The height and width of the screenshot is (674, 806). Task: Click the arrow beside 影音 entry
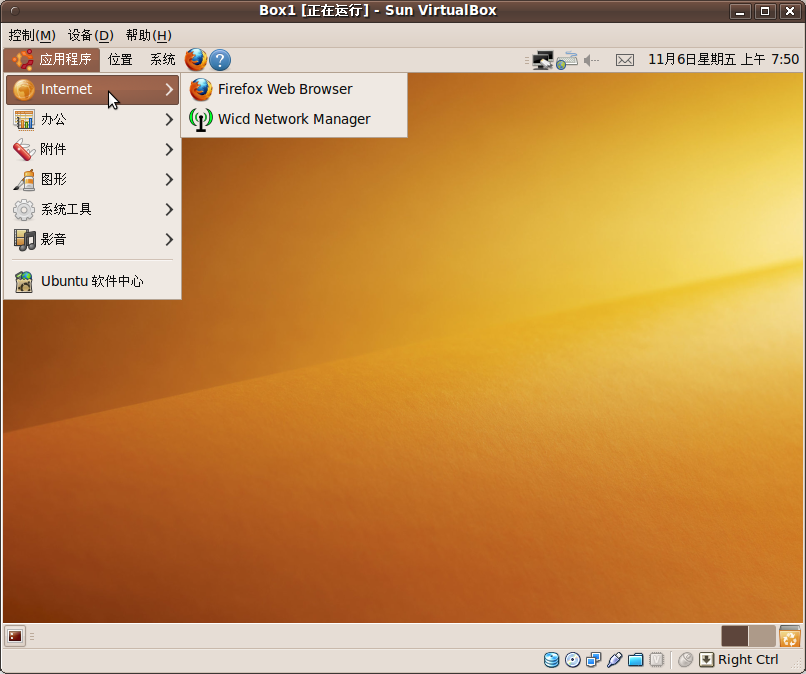[x=169, y=240]
